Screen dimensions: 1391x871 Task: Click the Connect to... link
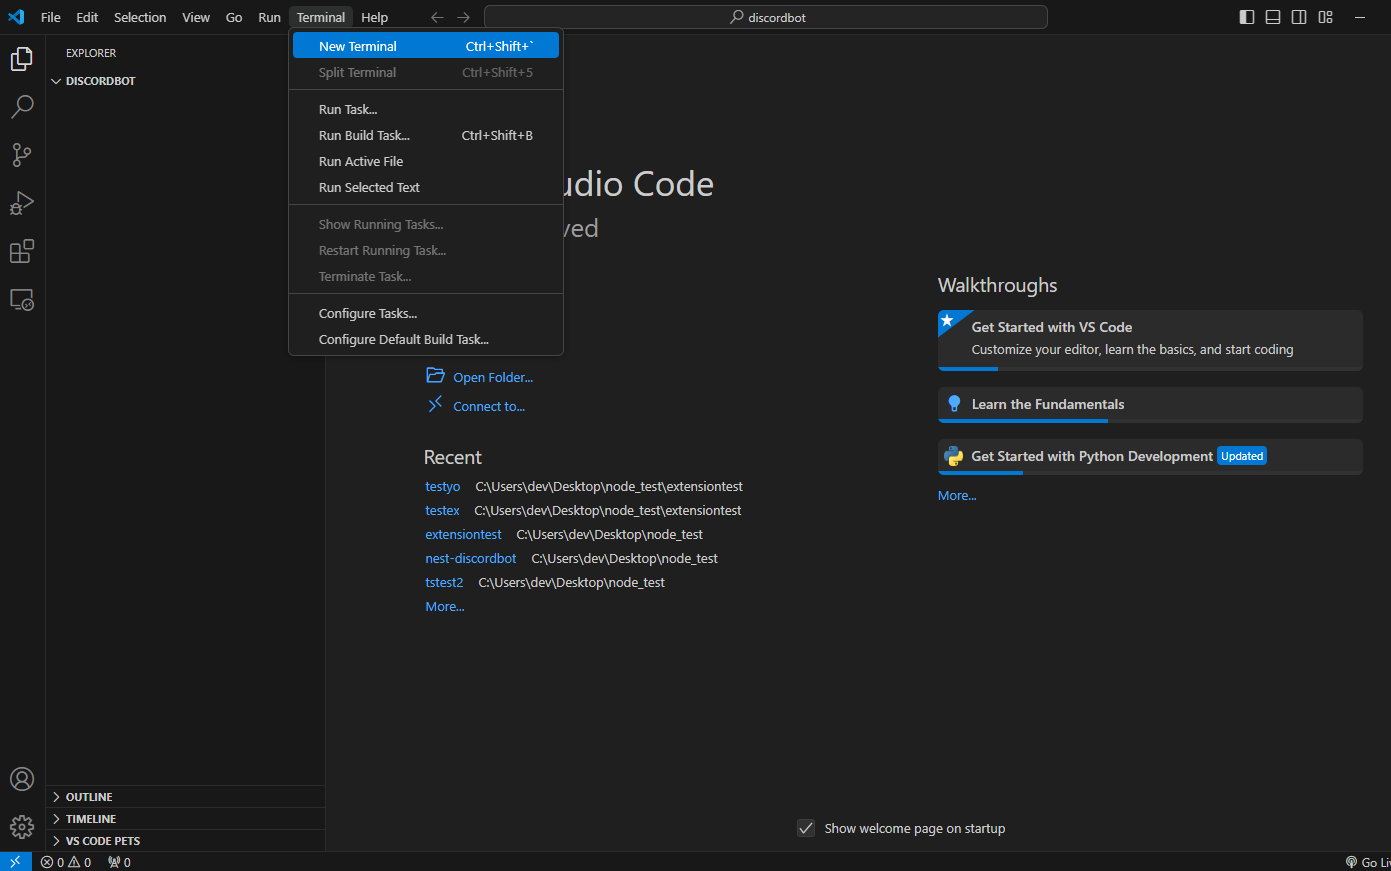click(x=489, y=406)
